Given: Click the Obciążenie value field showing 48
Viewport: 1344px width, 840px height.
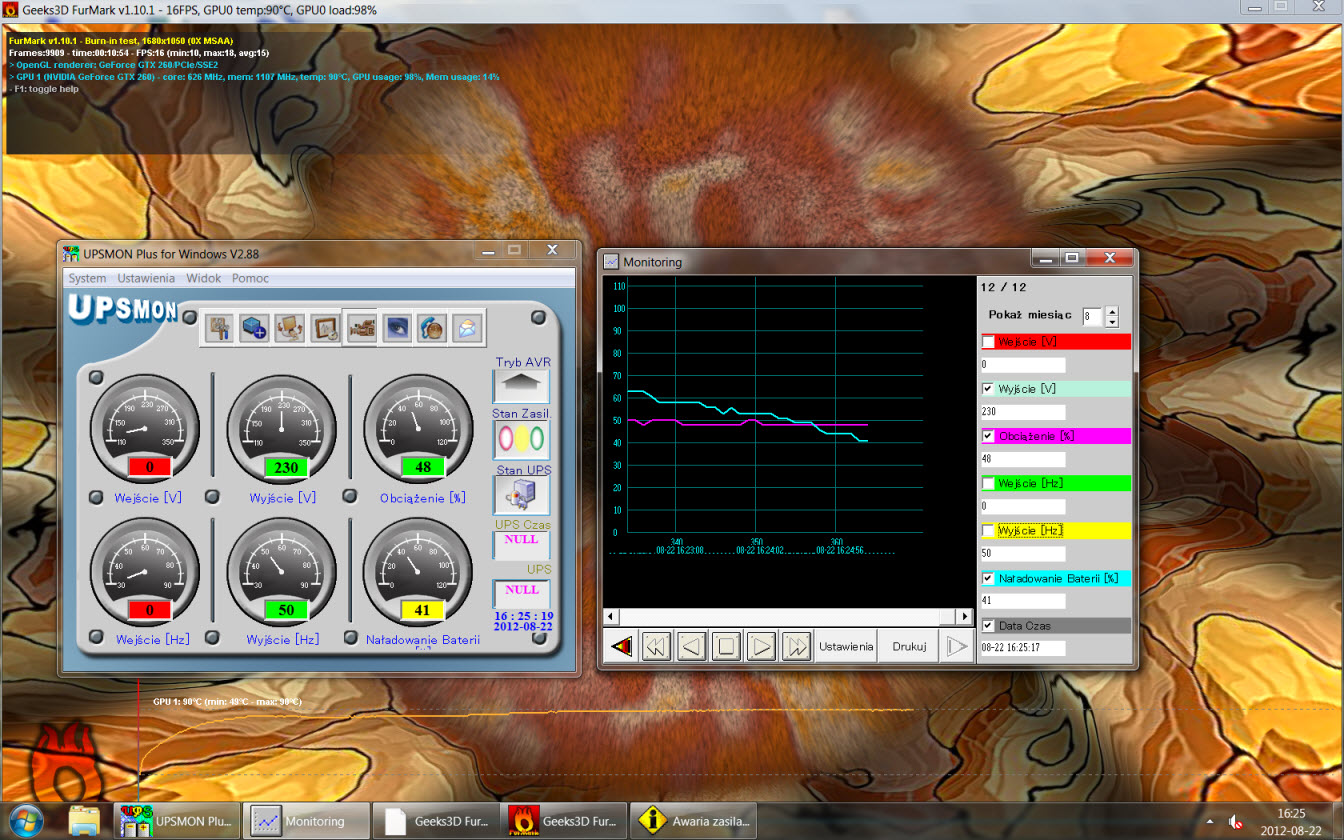Looking at the screenshot, I should [1023, 459].
